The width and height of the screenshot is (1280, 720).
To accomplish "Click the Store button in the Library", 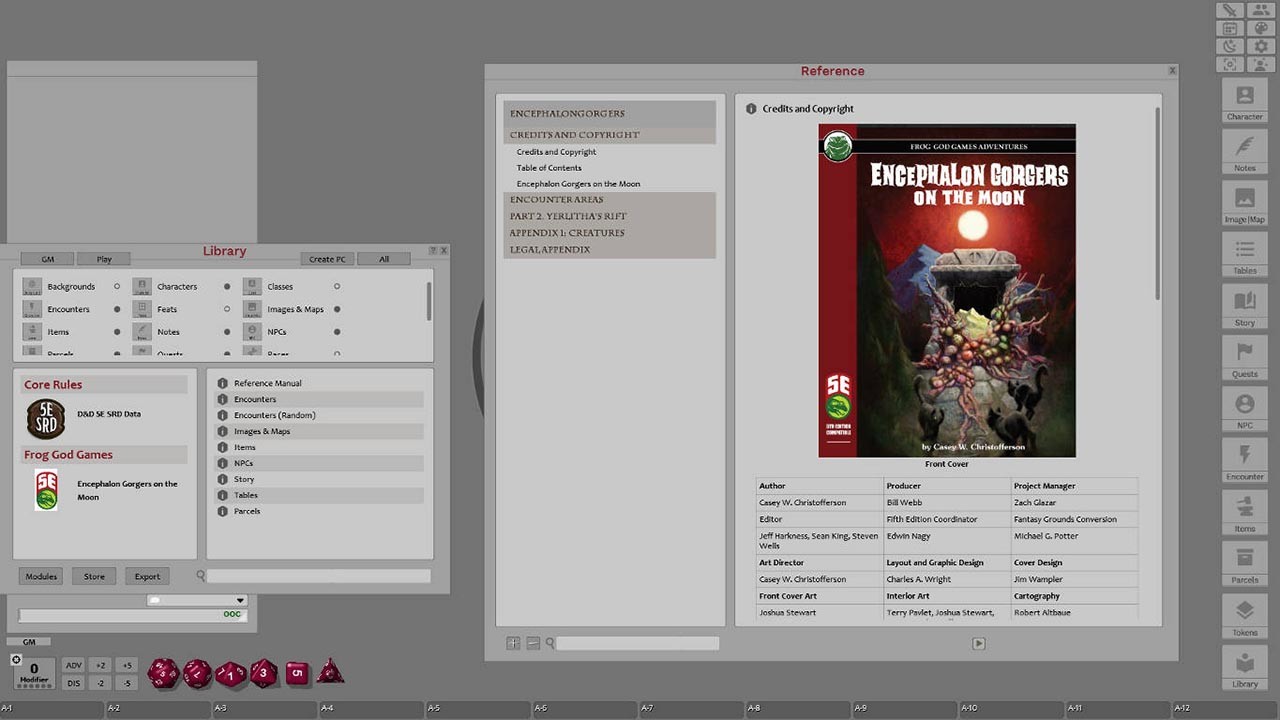I will [93, 576].
